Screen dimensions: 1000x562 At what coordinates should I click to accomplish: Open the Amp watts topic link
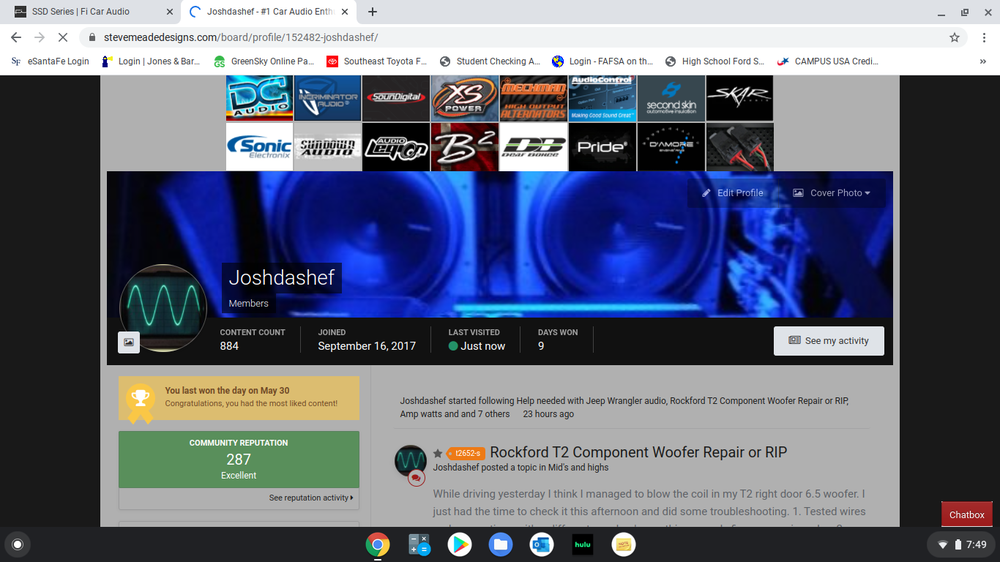coord(421,414)
